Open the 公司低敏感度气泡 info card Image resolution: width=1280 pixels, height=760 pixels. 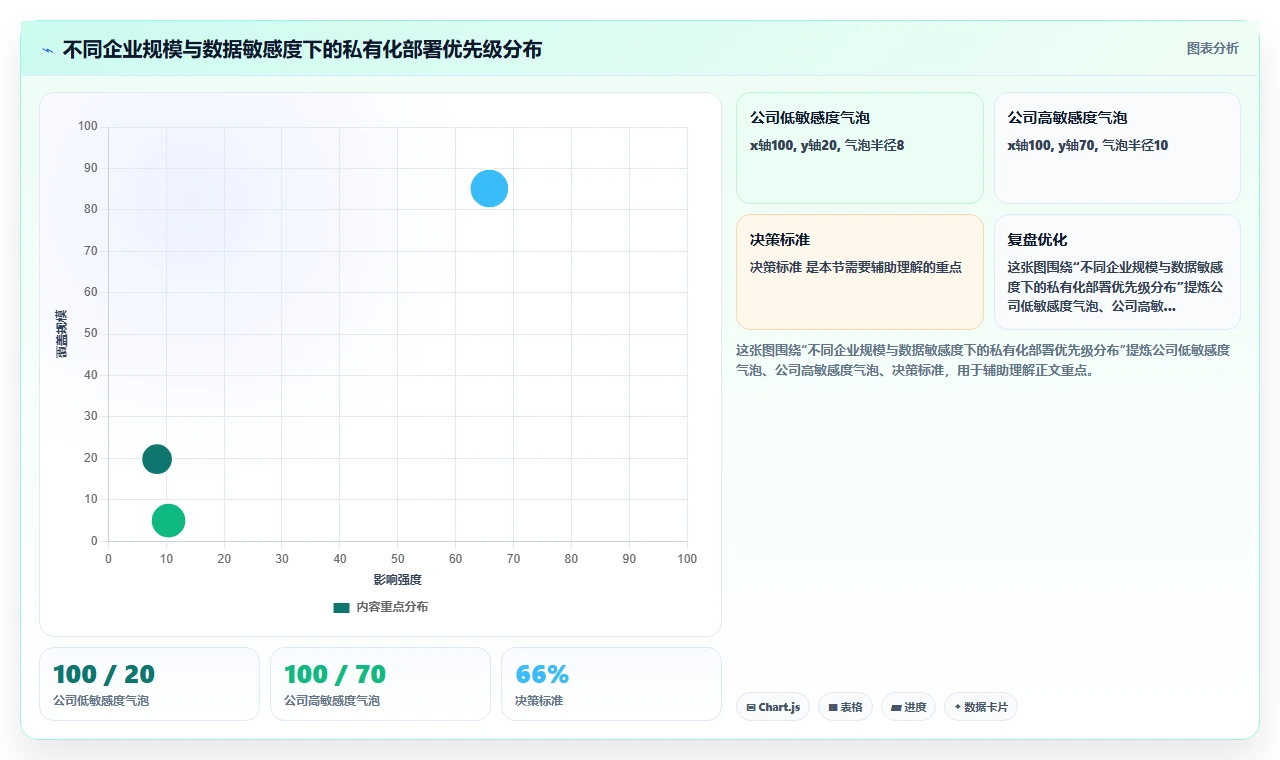[x=860, y=148]
